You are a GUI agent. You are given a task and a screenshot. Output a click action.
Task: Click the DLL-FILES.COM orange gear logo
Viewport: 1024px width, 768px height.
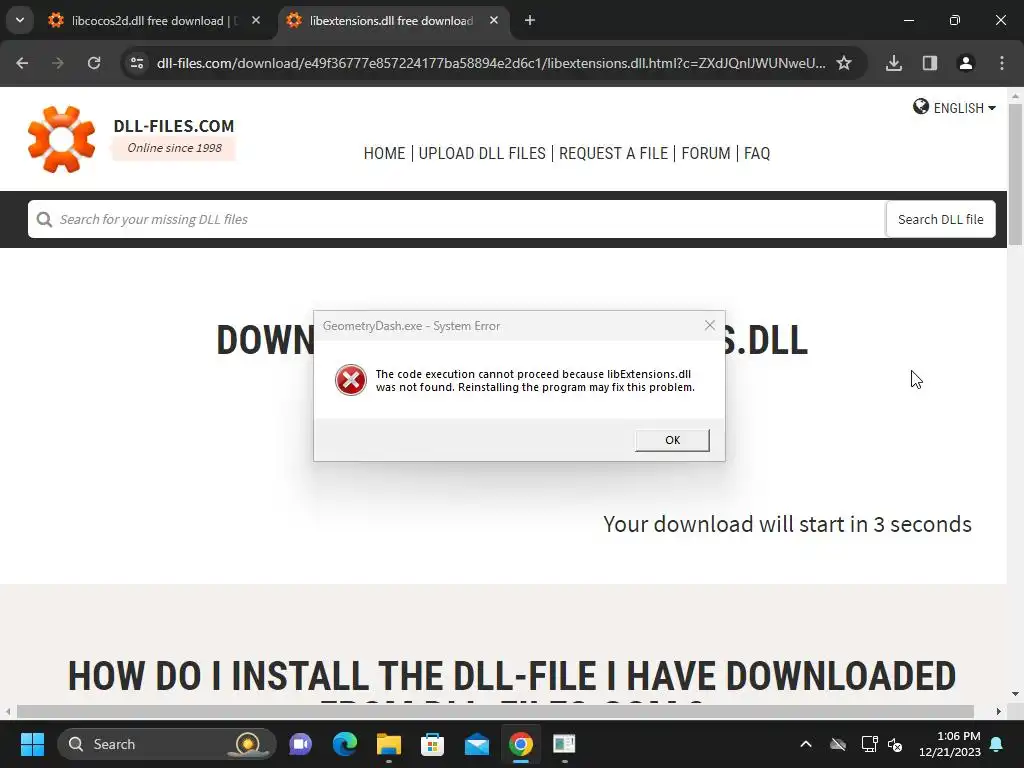tap(61, 140)
